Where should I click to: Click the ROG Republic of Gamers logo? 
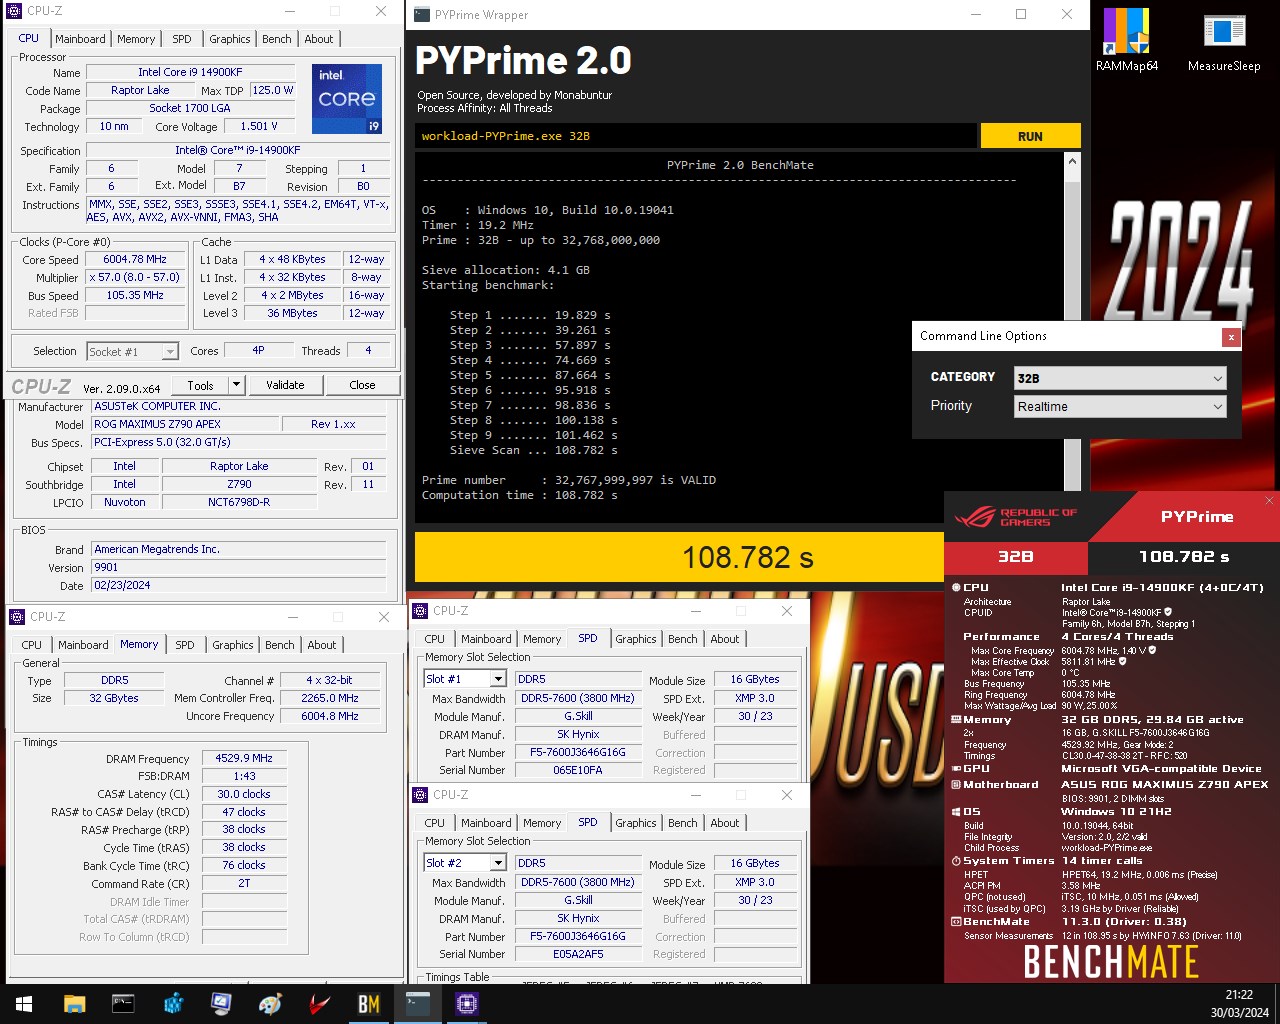pos(1015,517)
